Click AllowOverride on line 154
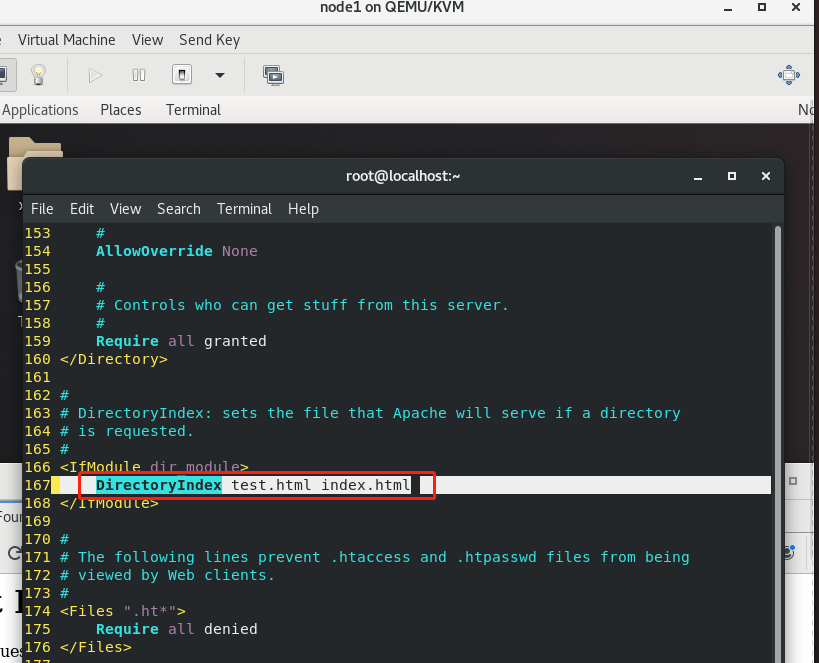The height and width of the screenshot is (663, 819). (154, 251)
